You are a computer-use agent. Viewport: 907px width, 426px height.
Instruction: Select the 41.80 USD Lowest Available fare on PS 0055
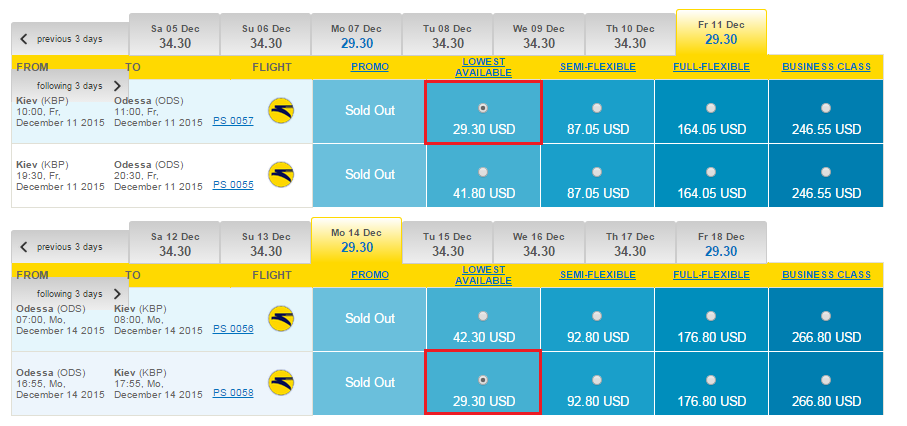coord(483,172)
